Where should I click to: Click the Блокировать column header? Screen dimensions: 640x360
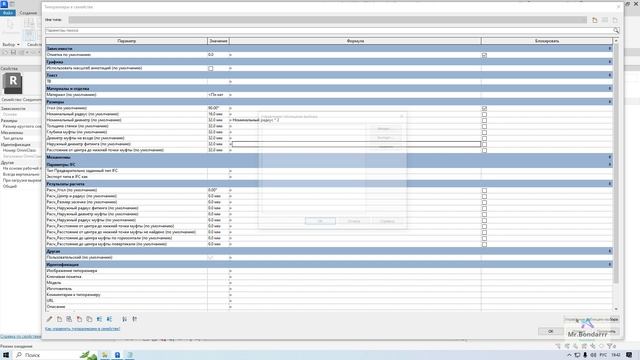pyautogui.click(x=547, y=41)
